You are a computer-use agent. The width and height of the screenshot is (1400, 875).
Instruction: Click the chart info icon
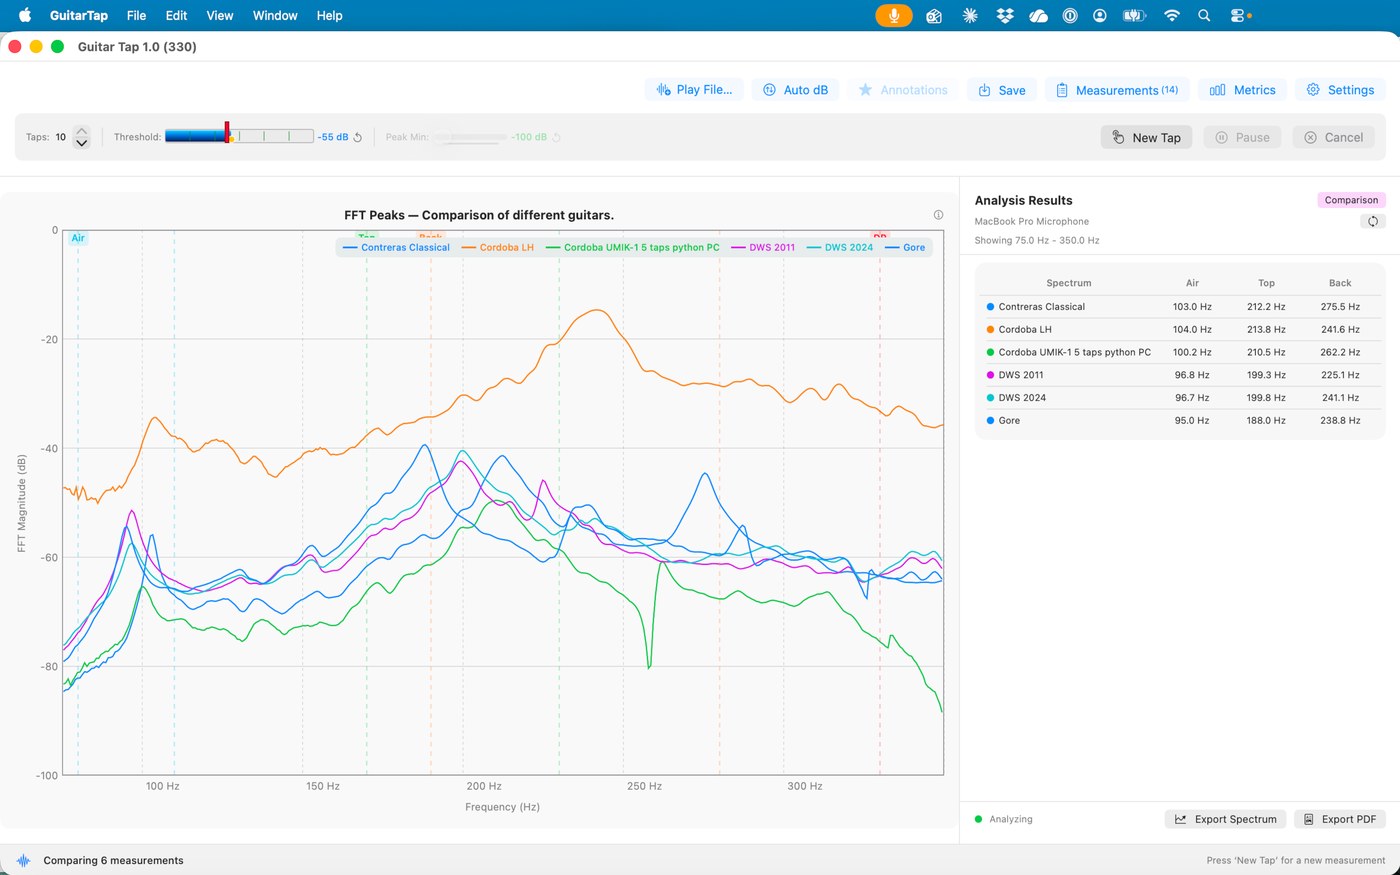pyautogui.click(x=938, y=215)
